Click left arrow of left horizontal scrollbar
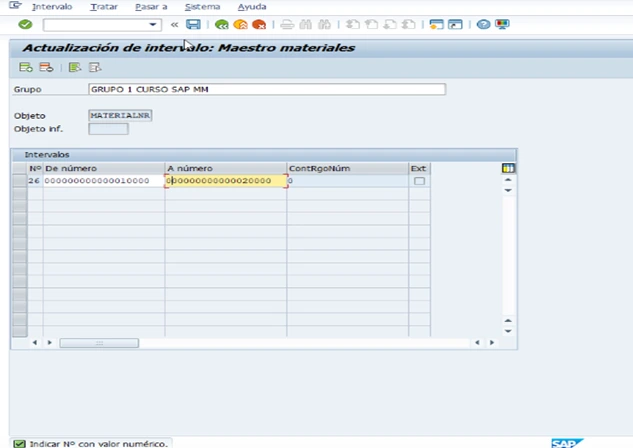 click(35, 343)
